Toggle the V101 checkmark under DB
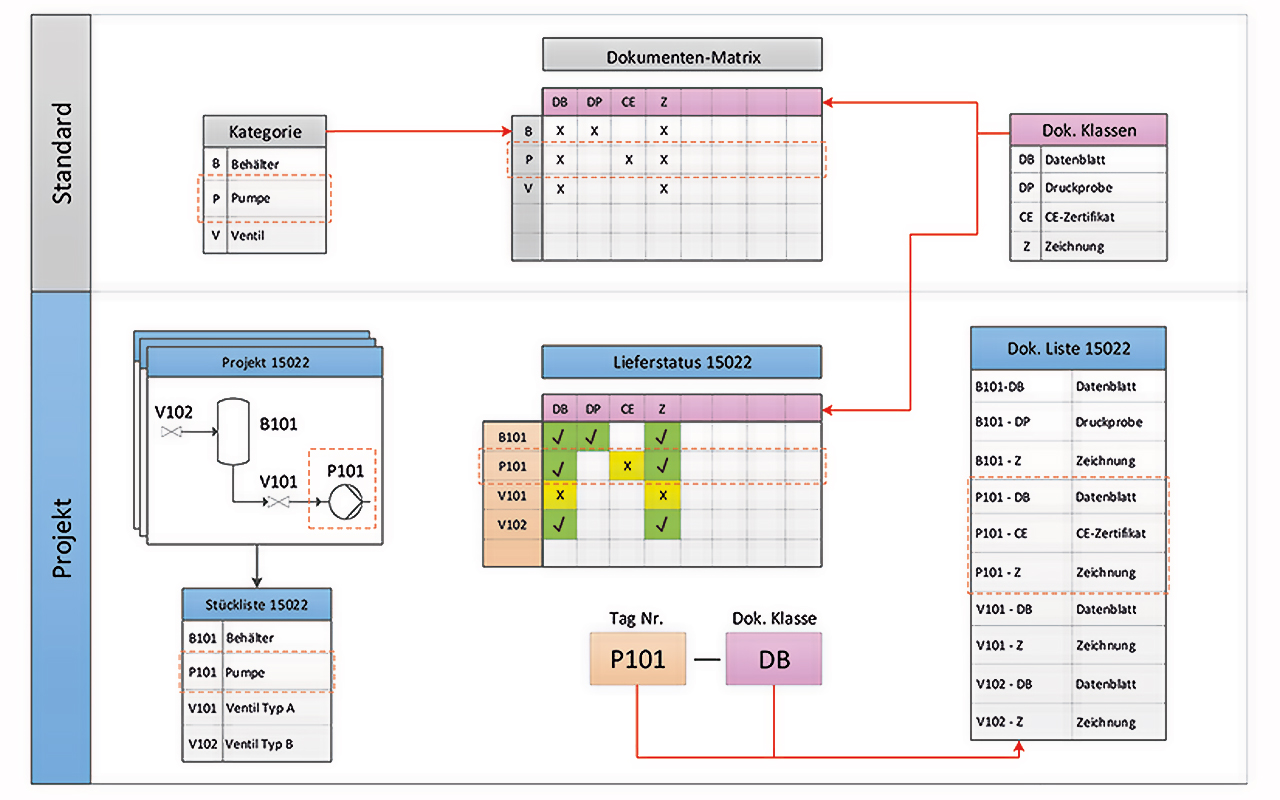Viewport: 1280px width, 800px height. (560, 495)
